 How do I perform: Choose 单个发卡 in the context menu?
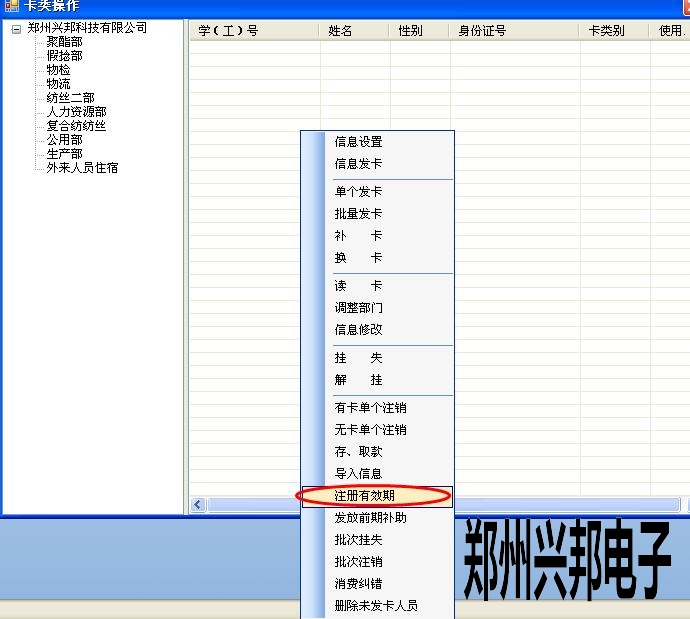pos(358,192)
